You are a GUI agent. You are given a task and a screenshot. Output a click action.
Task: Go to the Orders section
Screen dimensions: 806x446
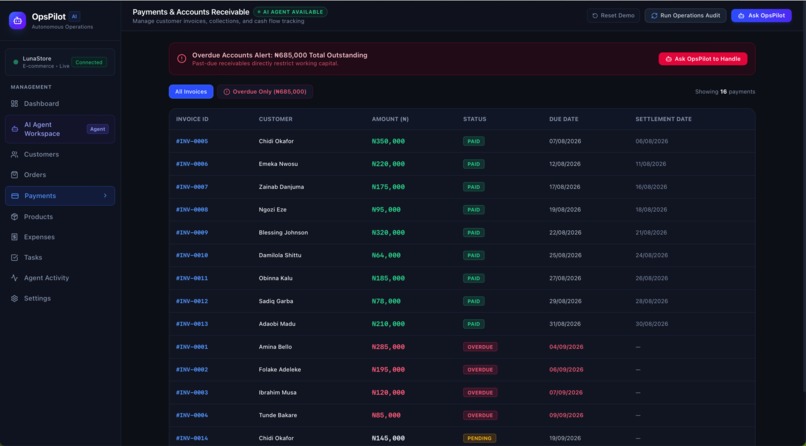[60, 175]
